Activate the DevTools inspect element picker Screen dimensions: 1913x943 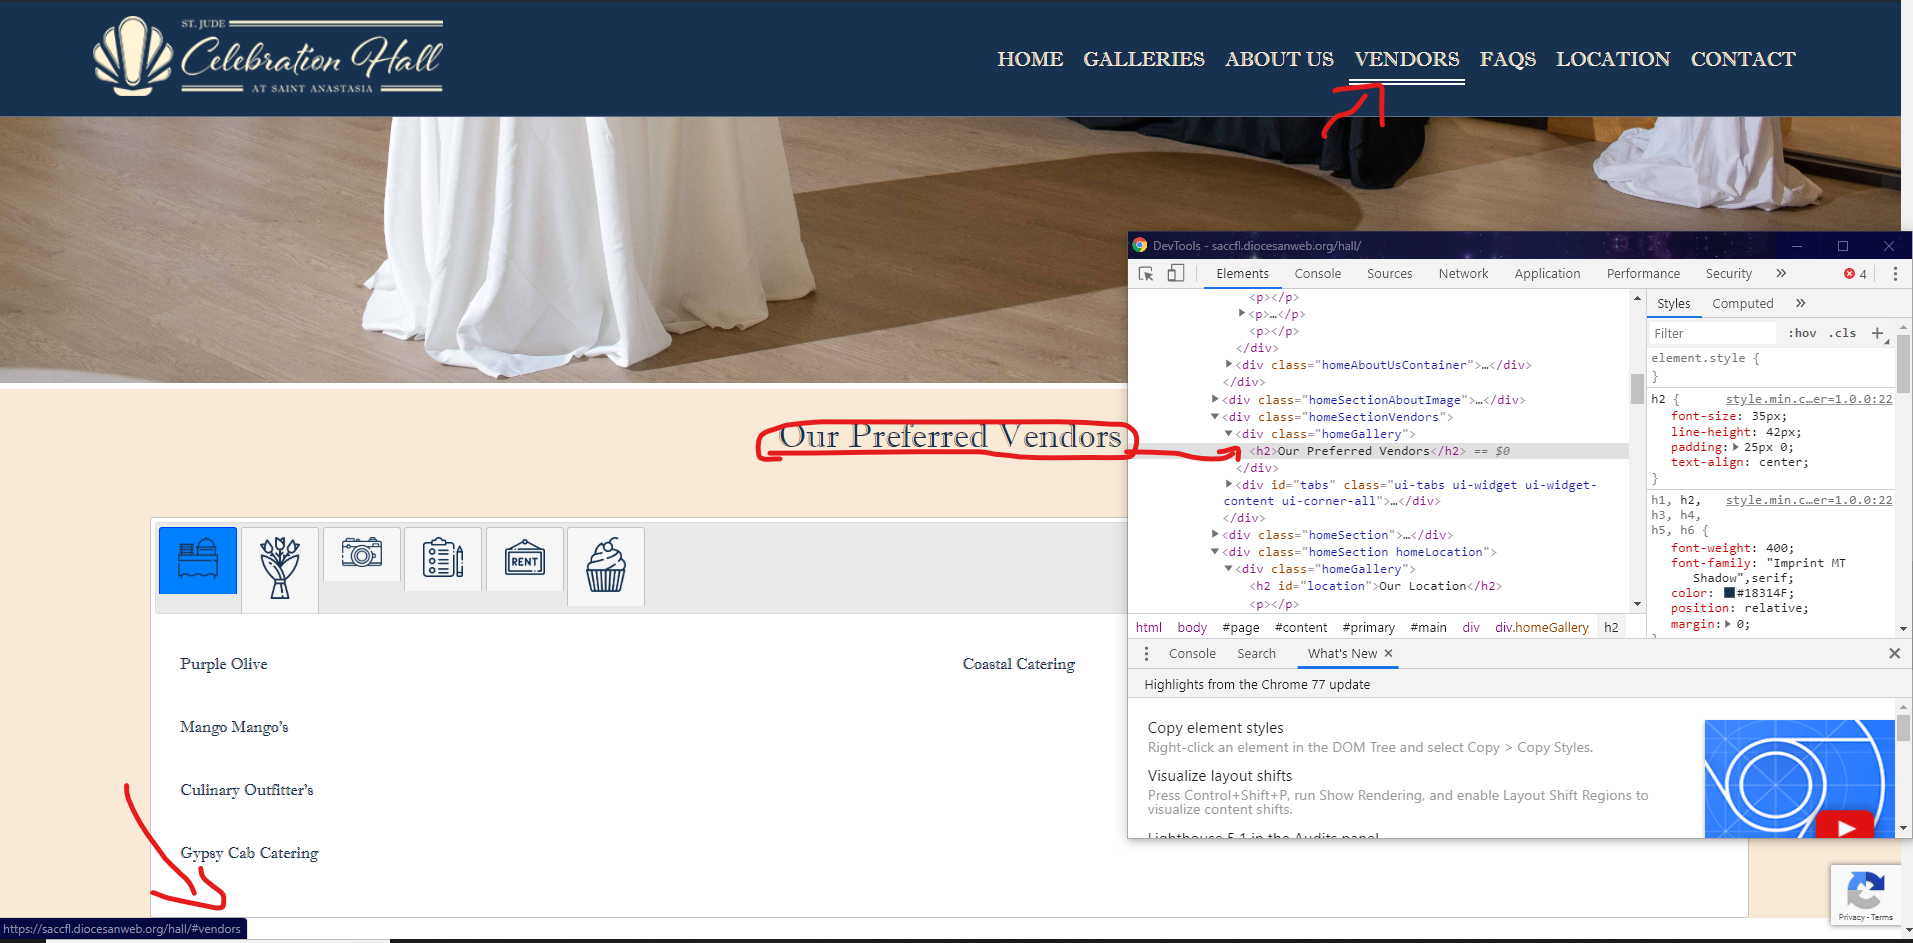click(x=1146, y=274)
